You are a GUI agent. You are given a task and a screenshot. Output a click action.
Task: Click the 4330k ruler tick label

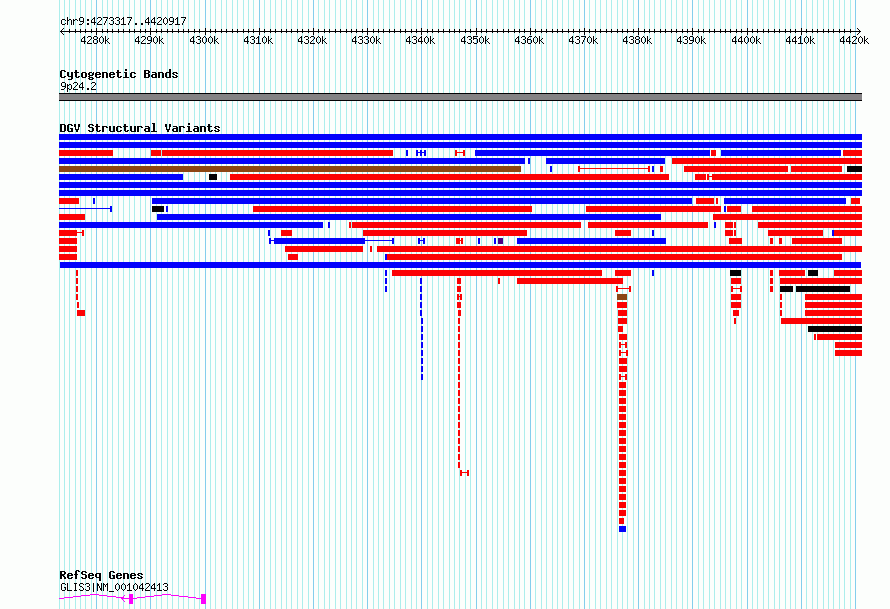pos(366,40)
